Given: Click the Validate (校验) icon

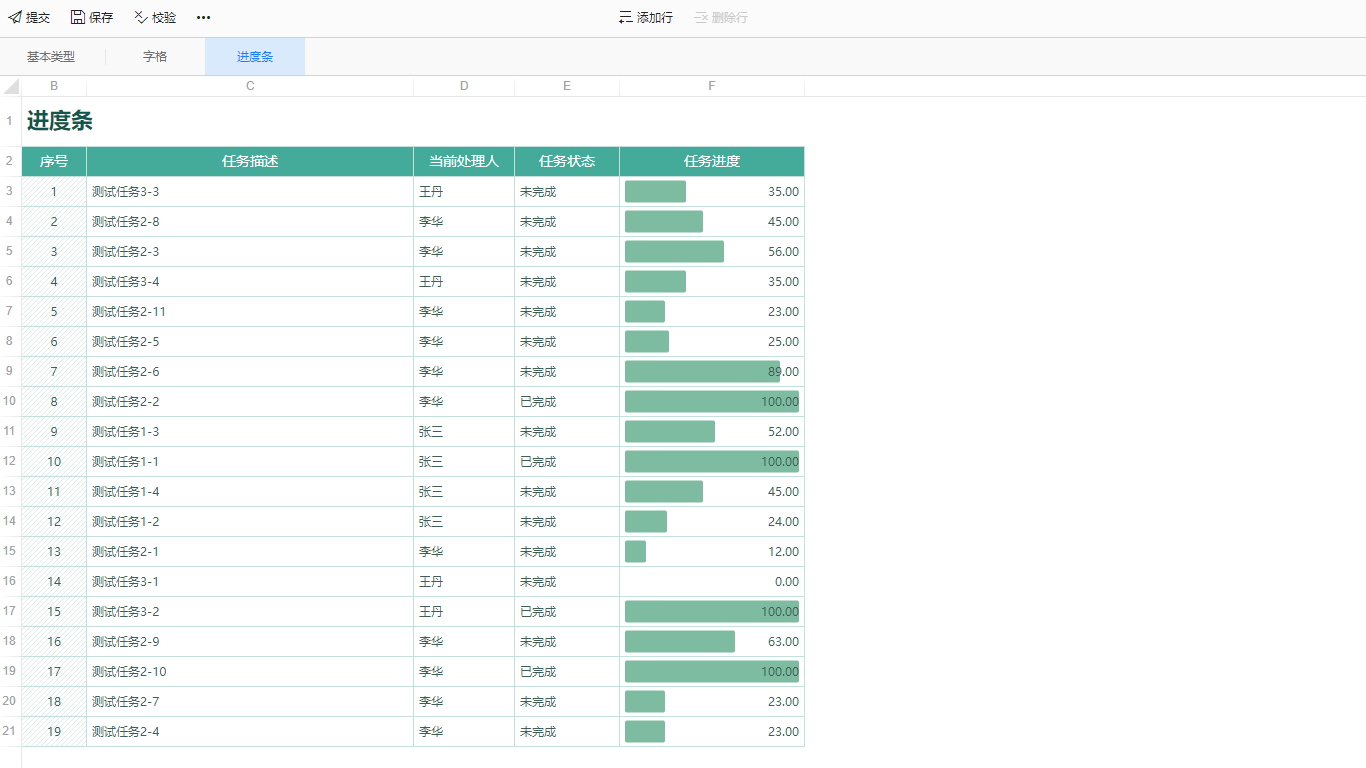Looking at the screenshot, I should point(141,18).
